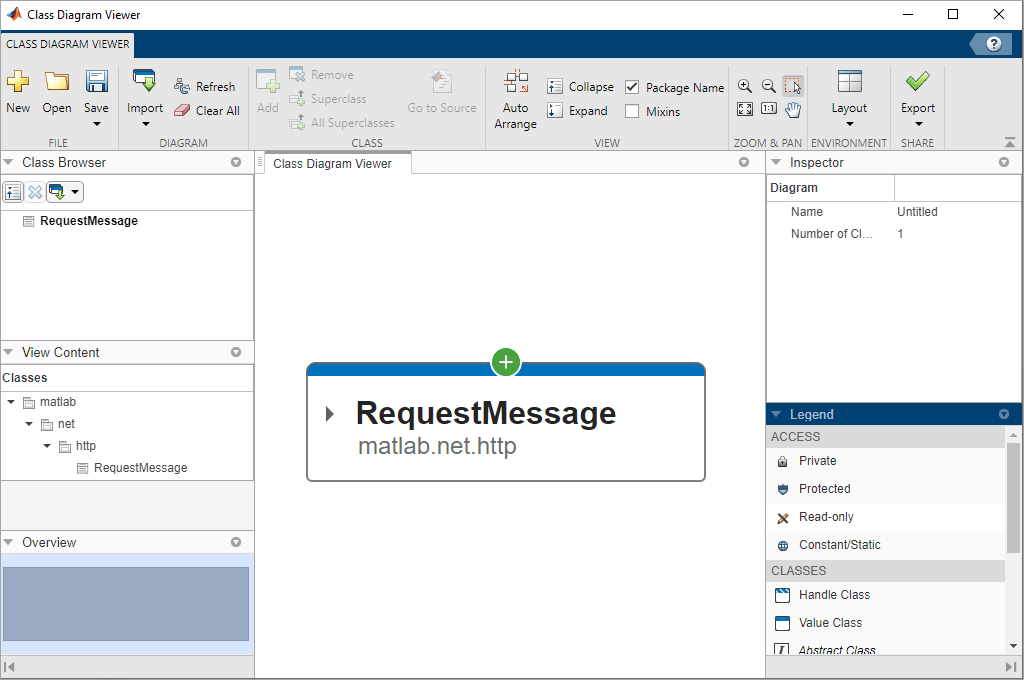Select the Zoom Out magnifier icon
Image resolution: width=1024 pixels, height=680 pixels.
tap(768, 86)
